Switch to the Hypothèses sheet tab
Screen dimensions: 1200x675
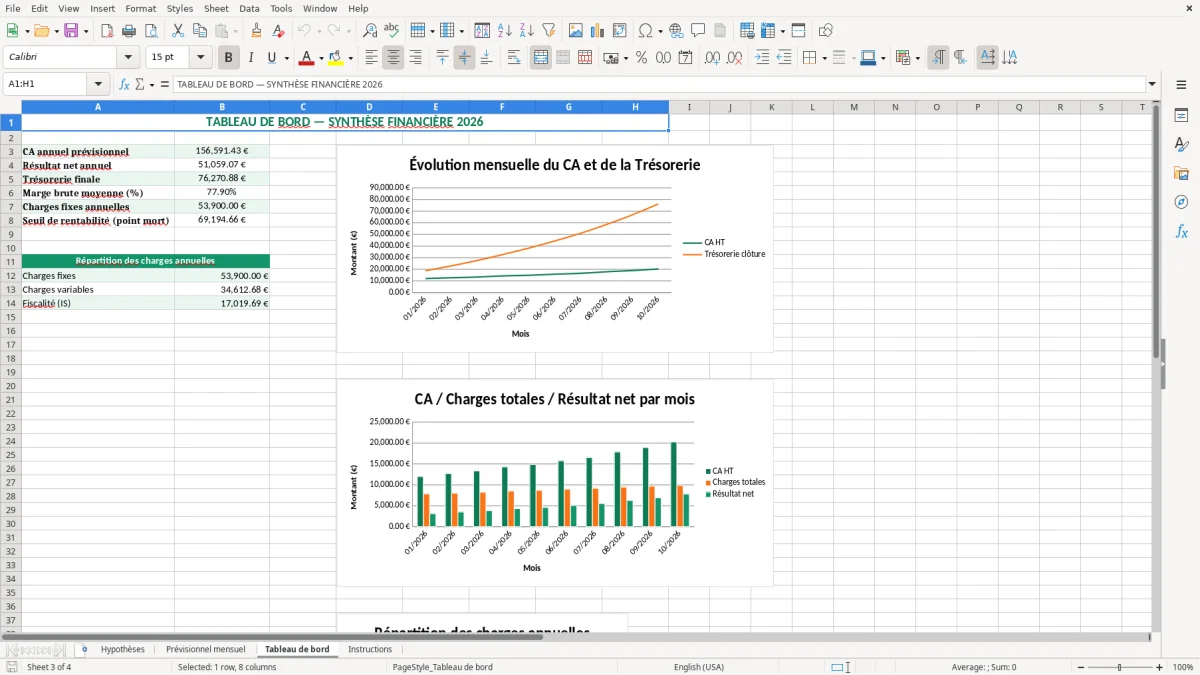click(x=122, y=649)
